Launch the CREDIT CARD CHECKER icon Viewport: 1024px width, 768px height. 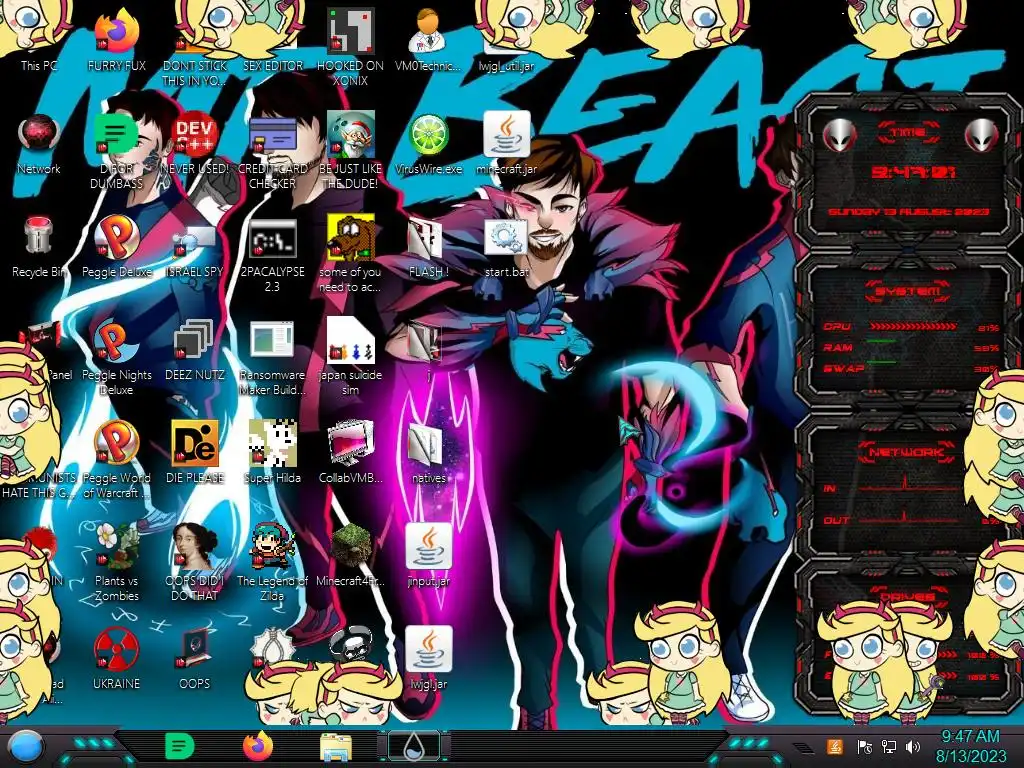(x=272, y=150)
